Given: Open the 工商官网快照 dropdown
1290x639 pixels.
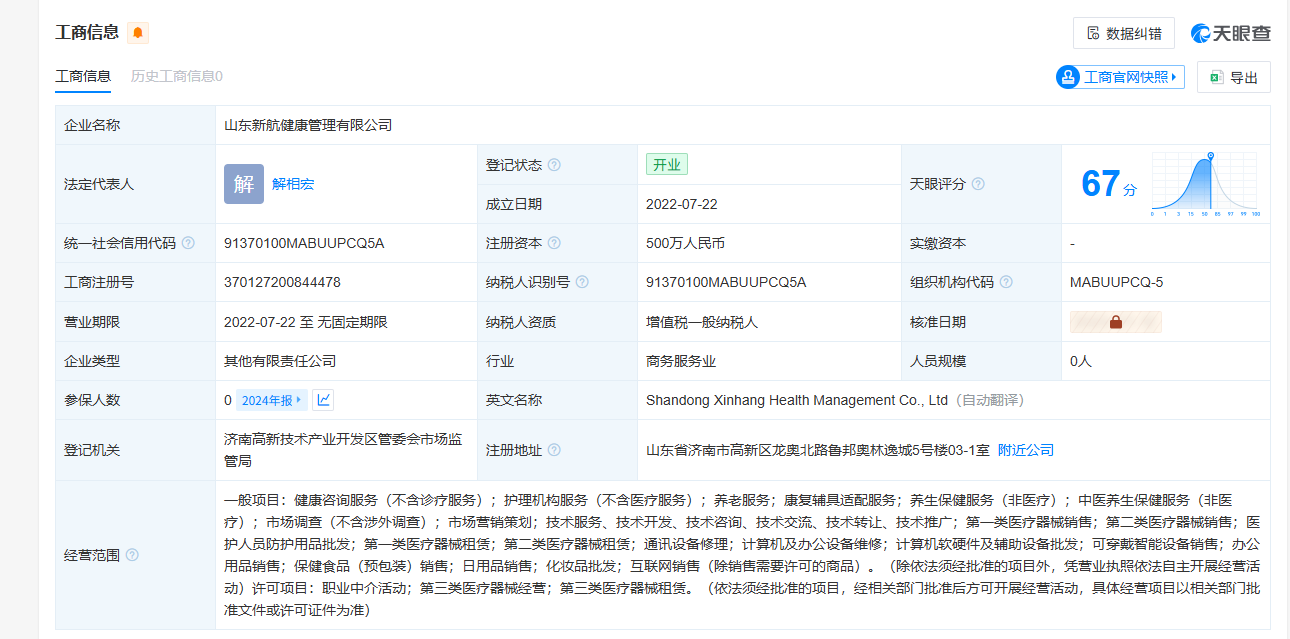Looking at the screenshot, I should (x=1120, y=77).
